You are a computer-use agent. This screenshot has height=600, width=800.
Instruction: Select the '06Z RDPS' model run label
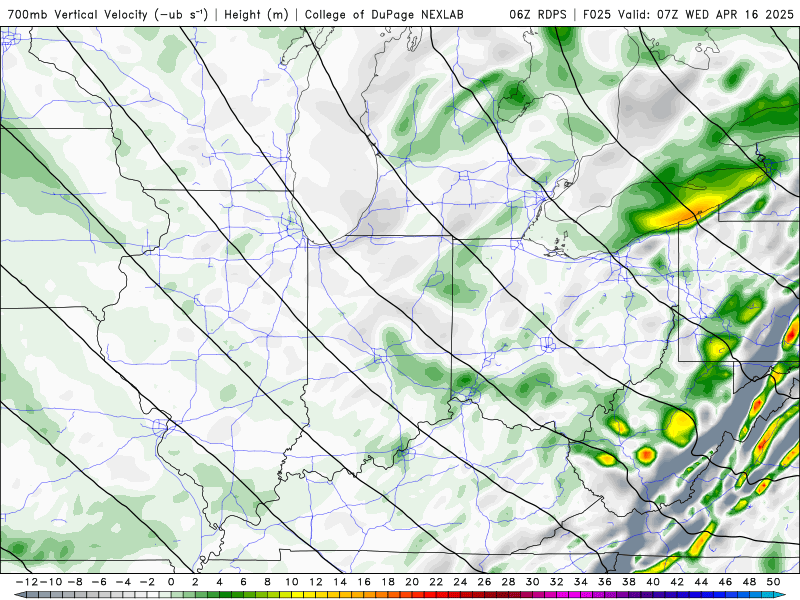[x=538, y=14]
